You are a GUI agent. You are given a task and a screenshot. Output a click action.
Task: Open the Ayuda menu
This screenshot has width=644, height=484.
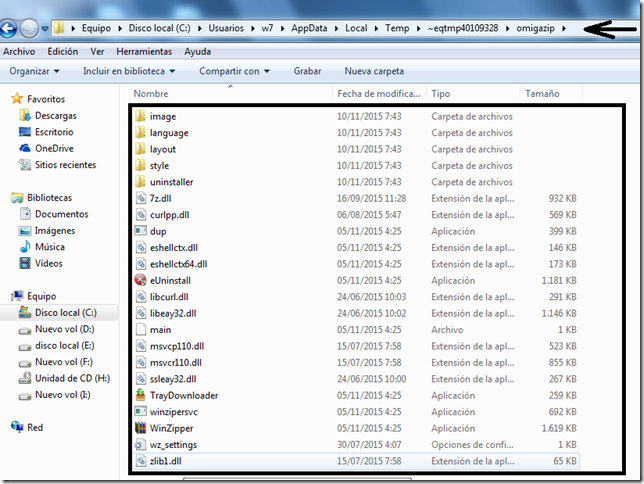pos(198,51)
